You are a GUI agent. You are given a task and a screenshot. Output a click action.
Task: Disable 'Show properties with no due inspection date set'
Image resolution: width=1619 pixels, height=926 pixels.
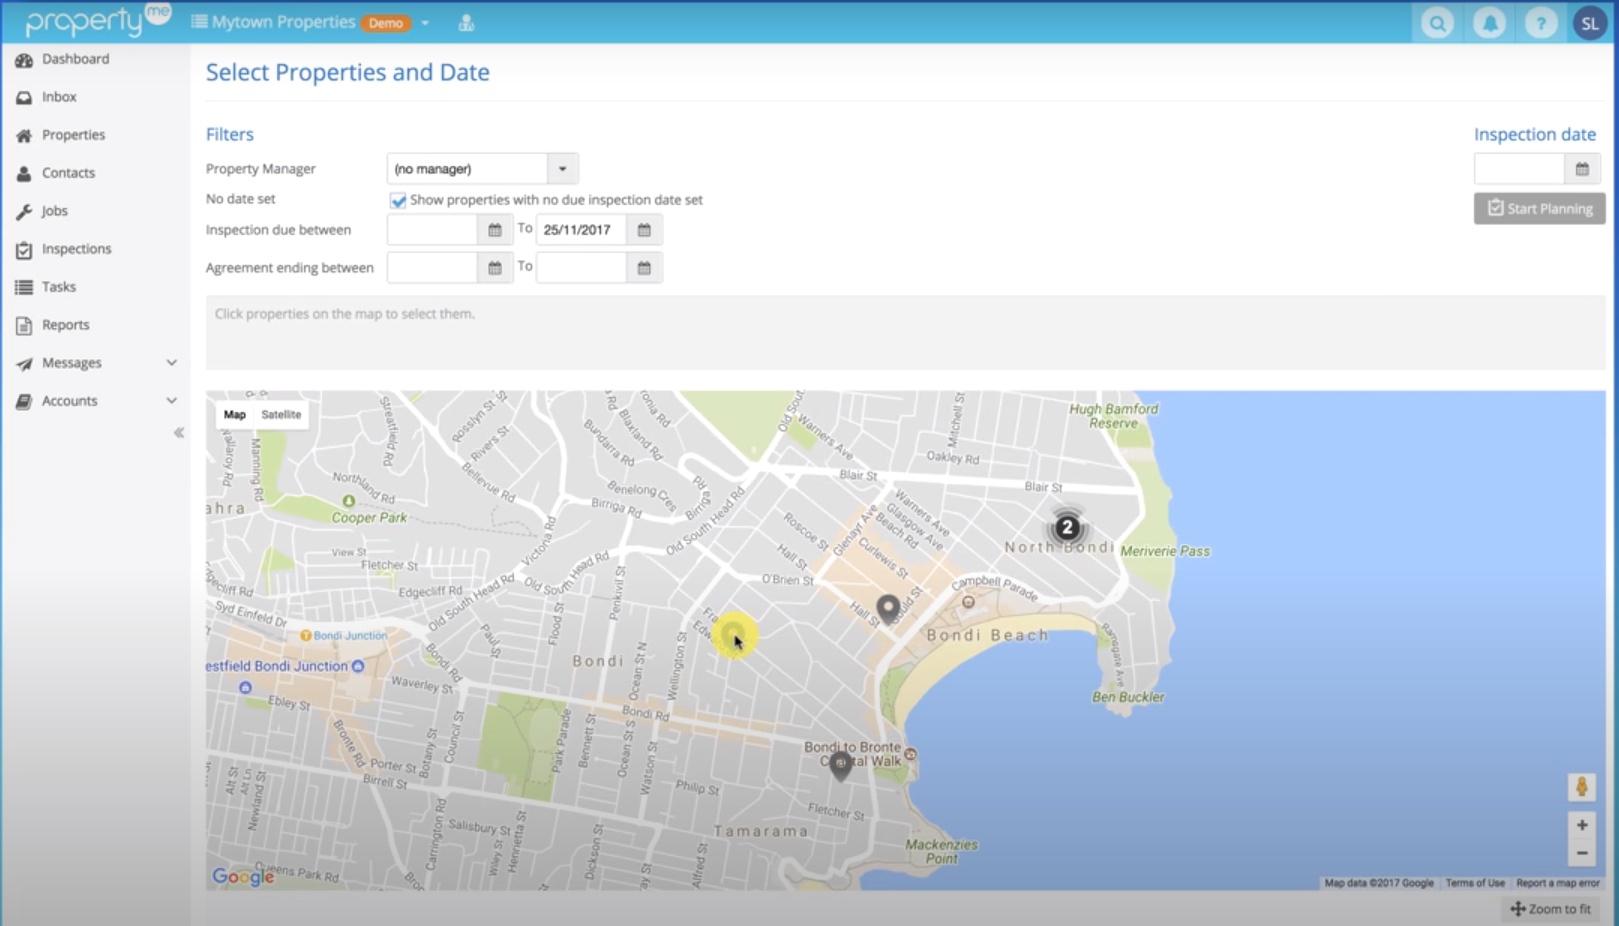click(398, 200)
